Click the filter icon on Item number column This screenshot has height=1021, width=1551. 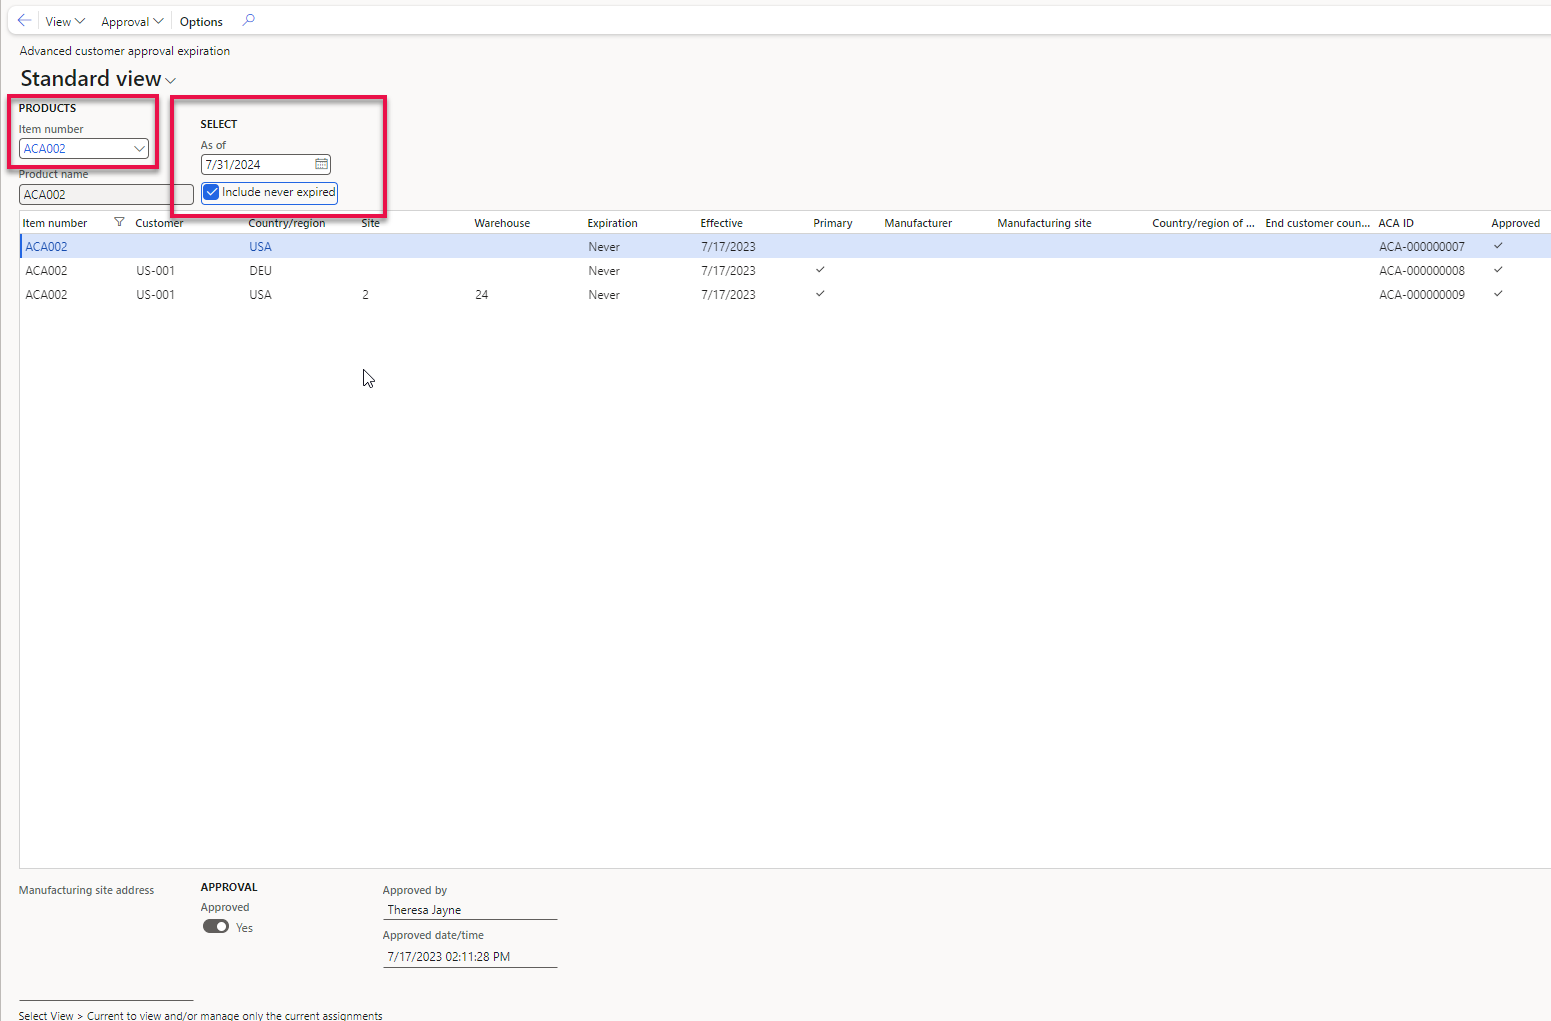[x=119, y=222]
